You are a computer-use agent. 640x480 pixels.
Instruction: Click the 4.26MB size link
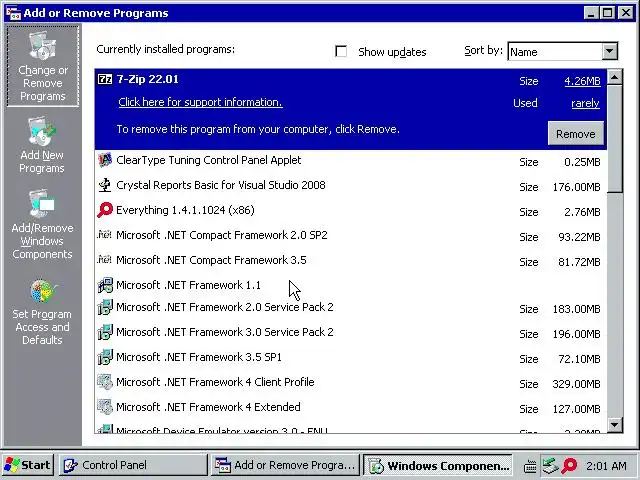pos(582,81)
